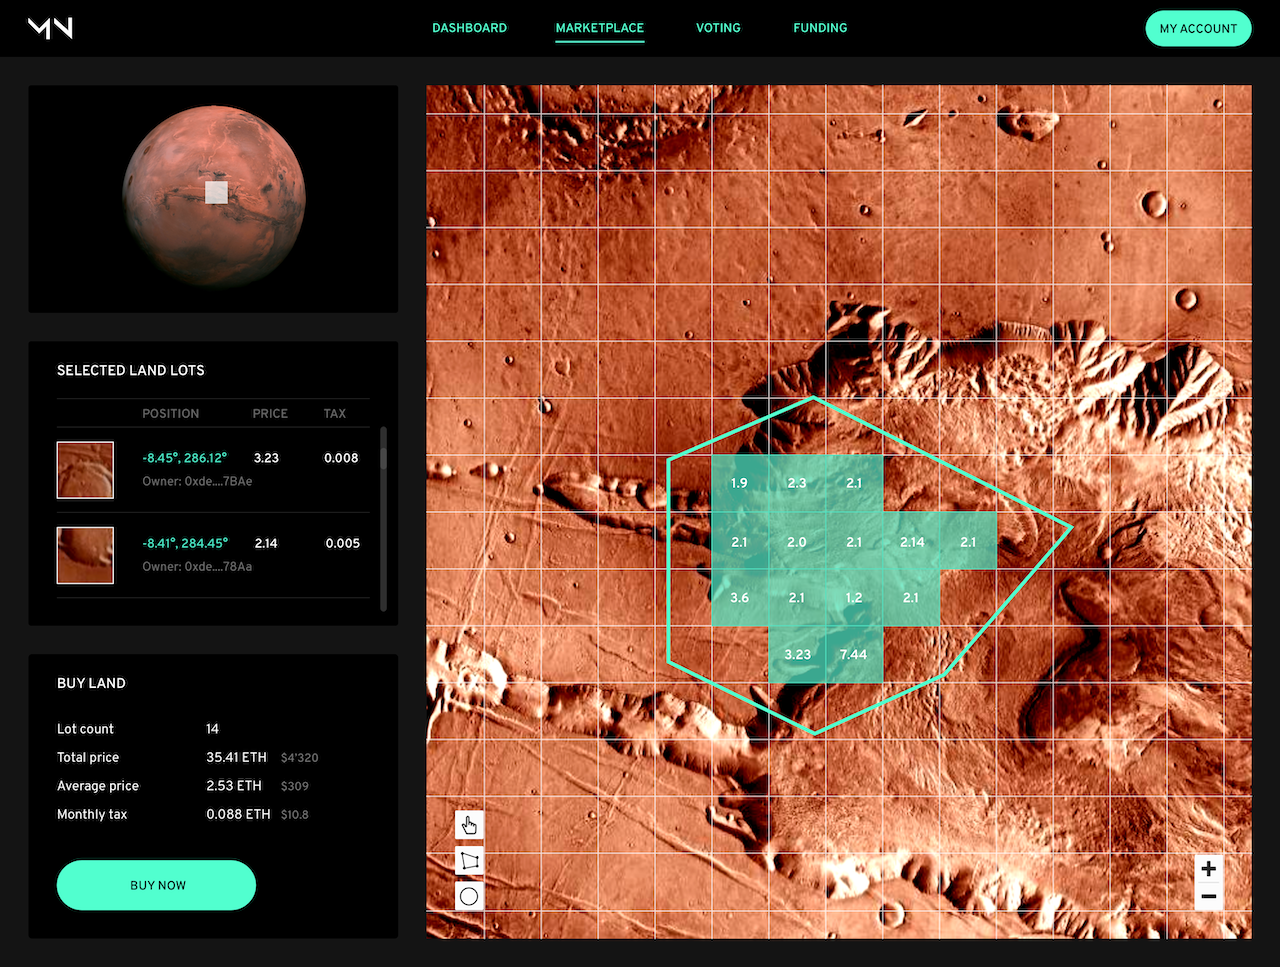Switch to the Marketplace tab
This screenshot has height=967, width=1280.
point(599,28)
